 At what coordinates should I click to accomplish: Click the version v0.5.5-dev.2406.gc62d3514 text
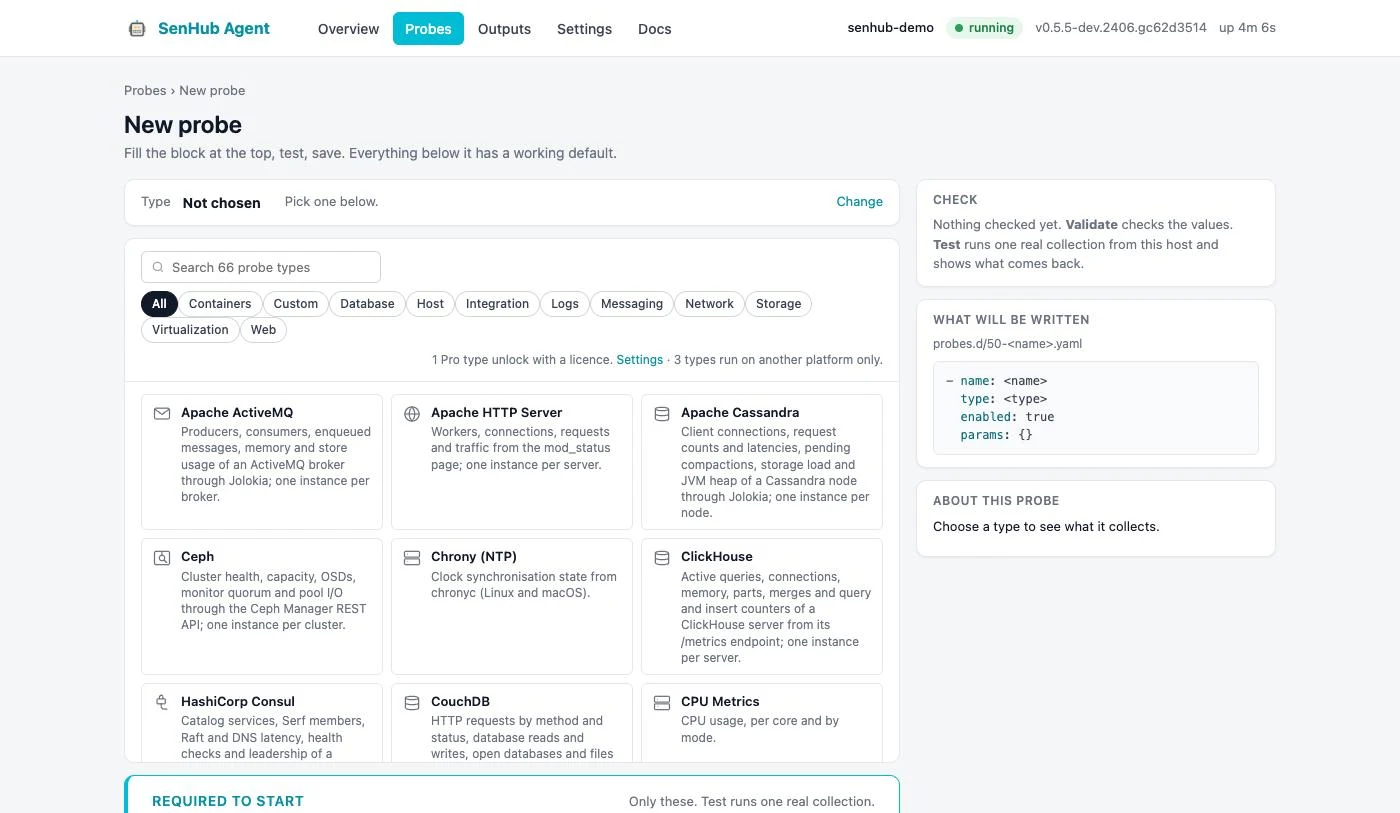pyautogui.click(x=1121, y=28)
